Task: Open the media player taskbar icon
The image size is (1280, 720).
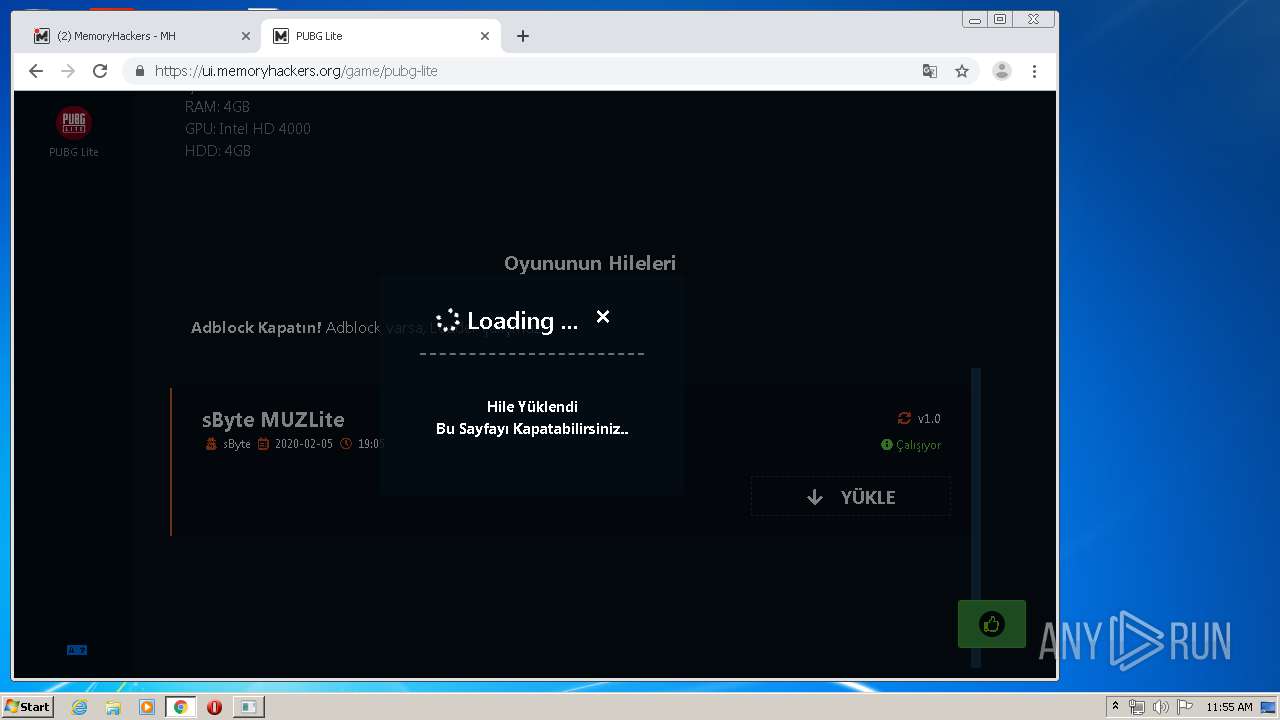Action: pyautogui.click(x=147, y=707)
